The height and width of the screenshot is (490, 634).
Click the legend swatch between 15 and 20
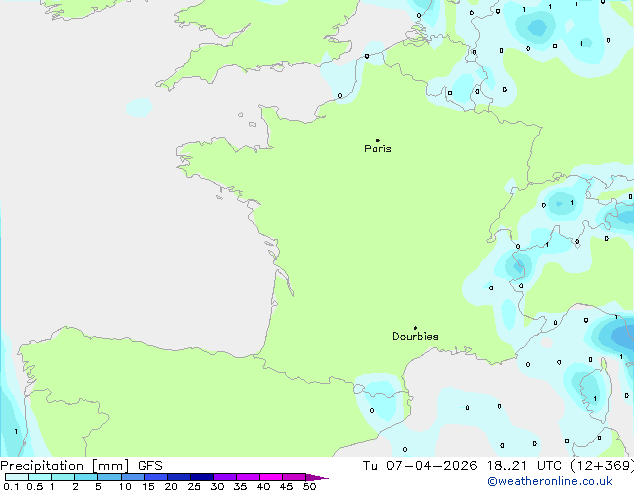coord(156,477)
